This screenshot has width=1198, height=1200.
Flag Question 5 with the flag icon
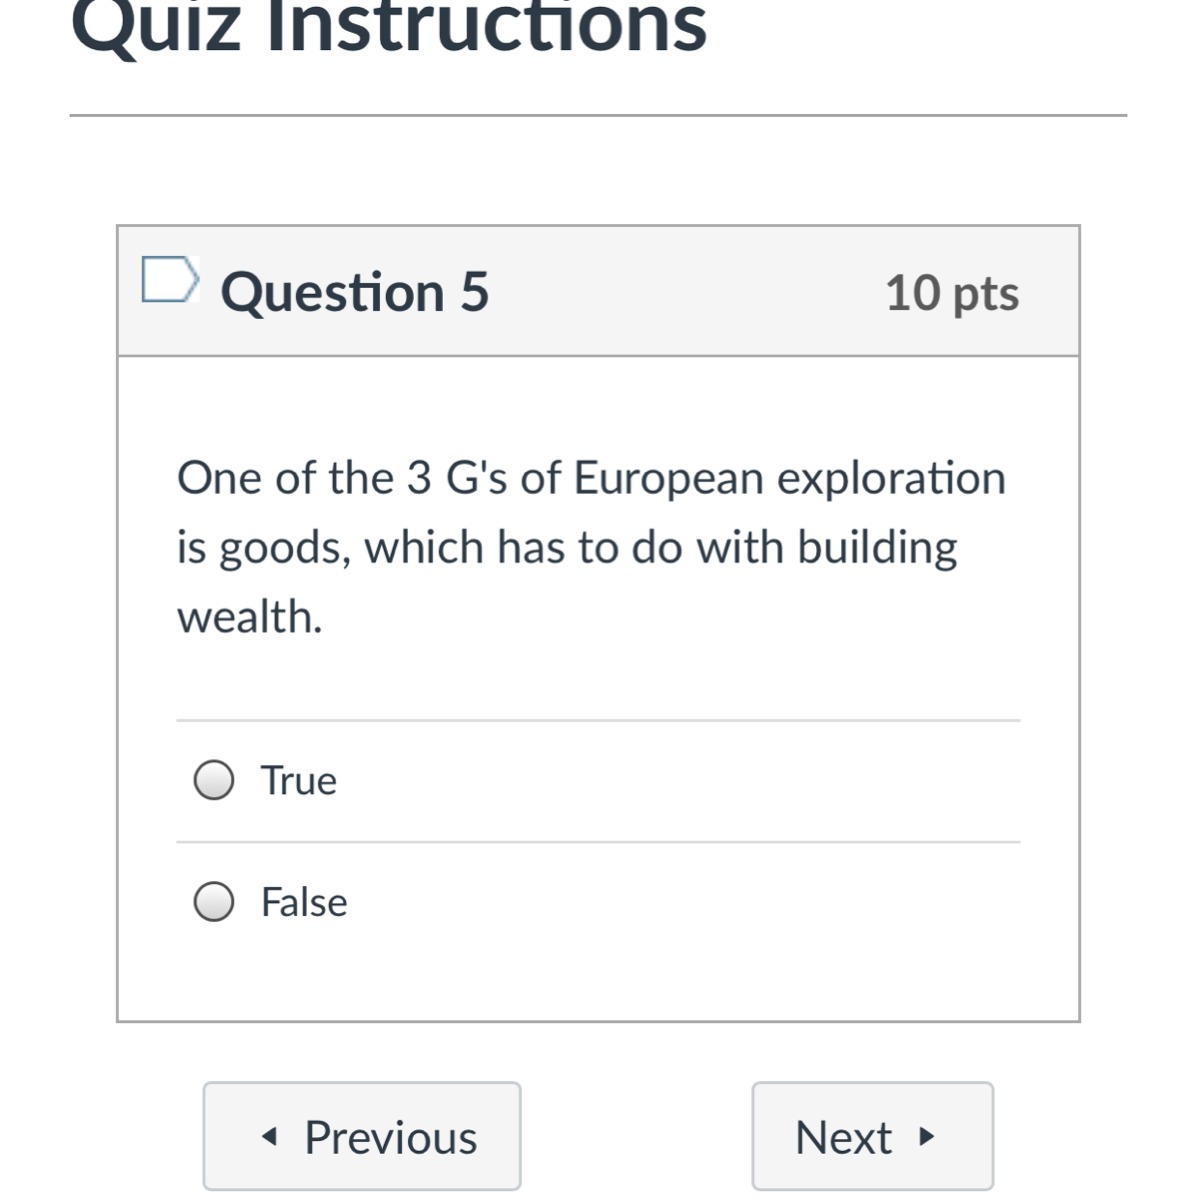pos(167,280)
